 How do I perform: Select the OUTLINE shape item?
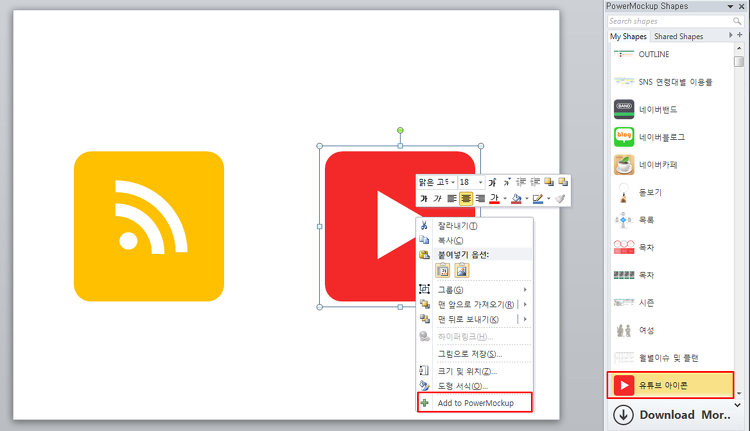coord(671,54)
